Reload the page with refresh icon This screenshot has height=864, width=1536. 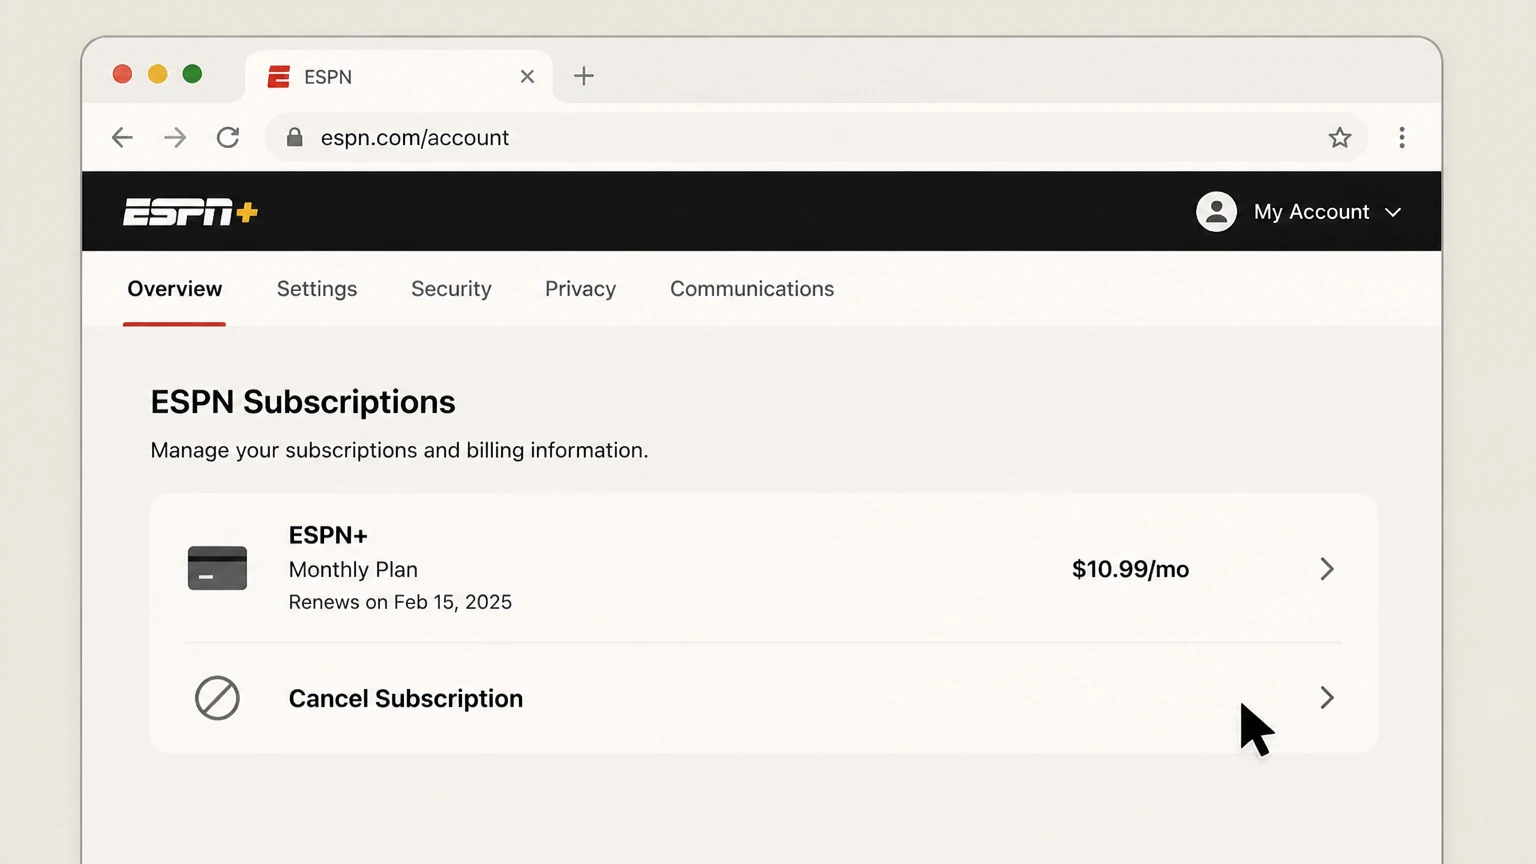228,138
